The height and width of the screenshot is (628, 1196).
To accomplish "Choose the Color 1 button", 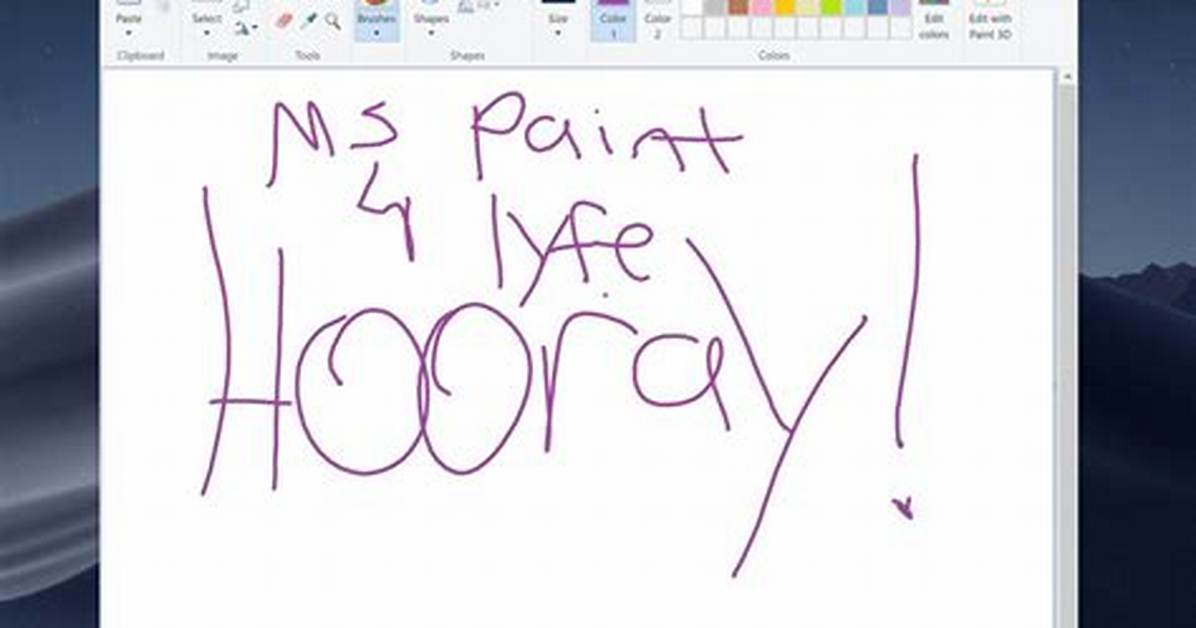I will coord(613,21).
